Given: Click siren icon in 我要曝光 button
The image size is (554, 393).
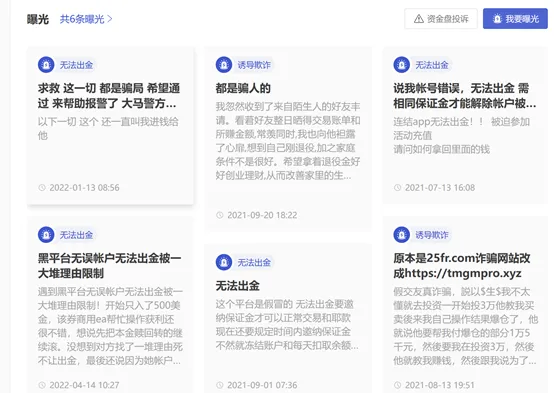Looking at the screenshot, I should (x=497, y=19).
